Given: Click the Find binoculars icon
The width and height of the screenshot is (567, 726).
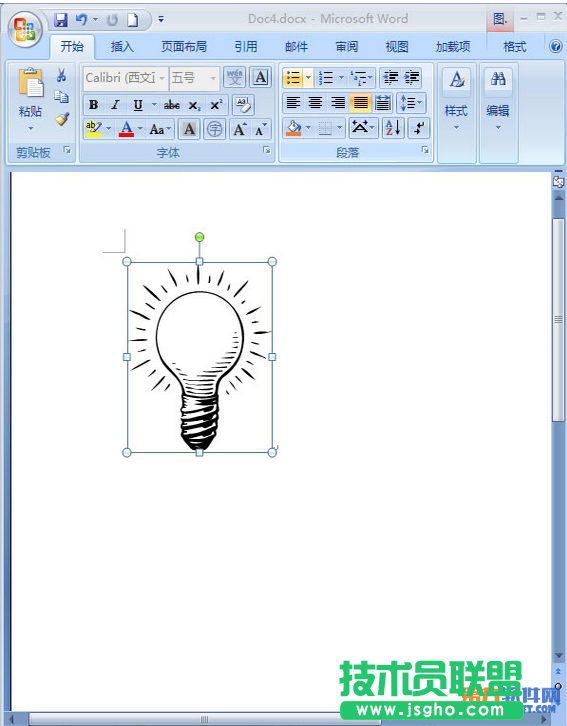Looking at the screenshot, I should (498, 79).
